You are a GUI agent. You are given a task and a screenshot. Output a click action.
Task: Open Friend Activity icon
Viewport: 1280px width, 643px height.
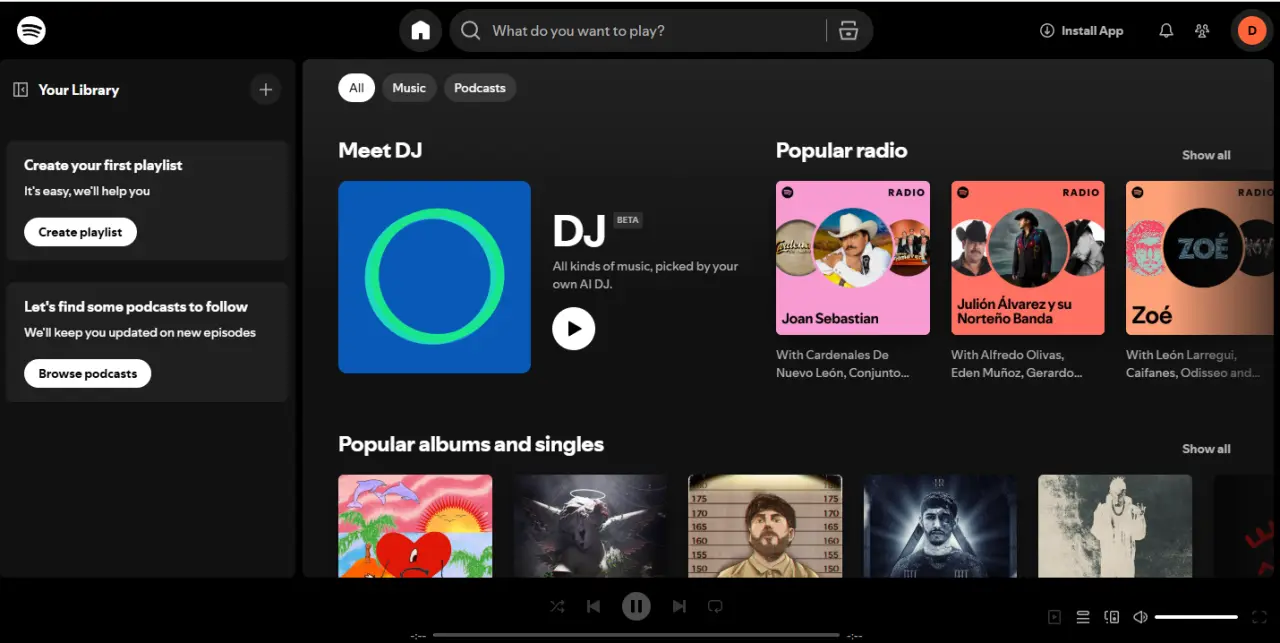(x=1202, y=31)
